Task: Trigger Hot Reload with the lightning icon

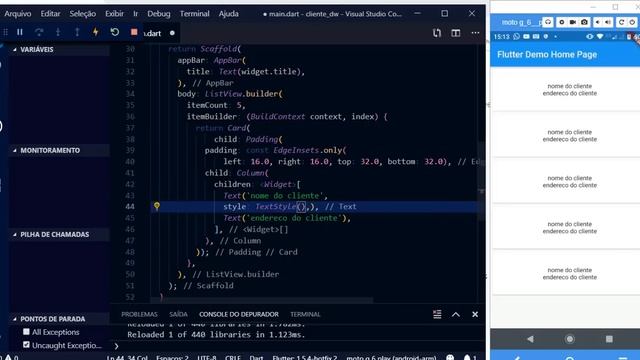Action: click(x=96, y=32)
